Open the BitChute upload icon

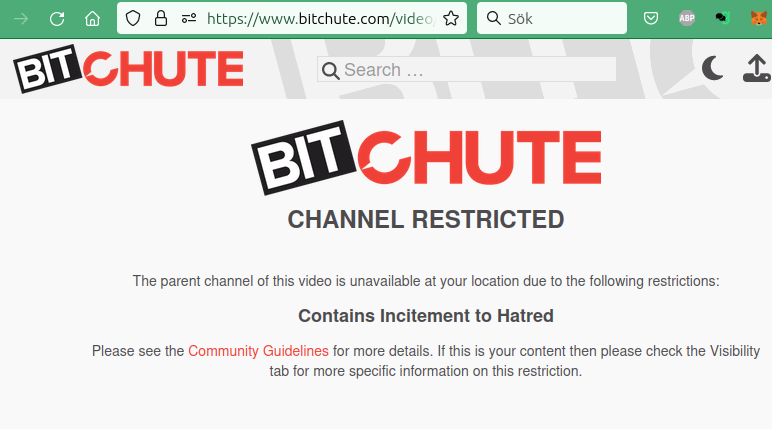(757, 68)
